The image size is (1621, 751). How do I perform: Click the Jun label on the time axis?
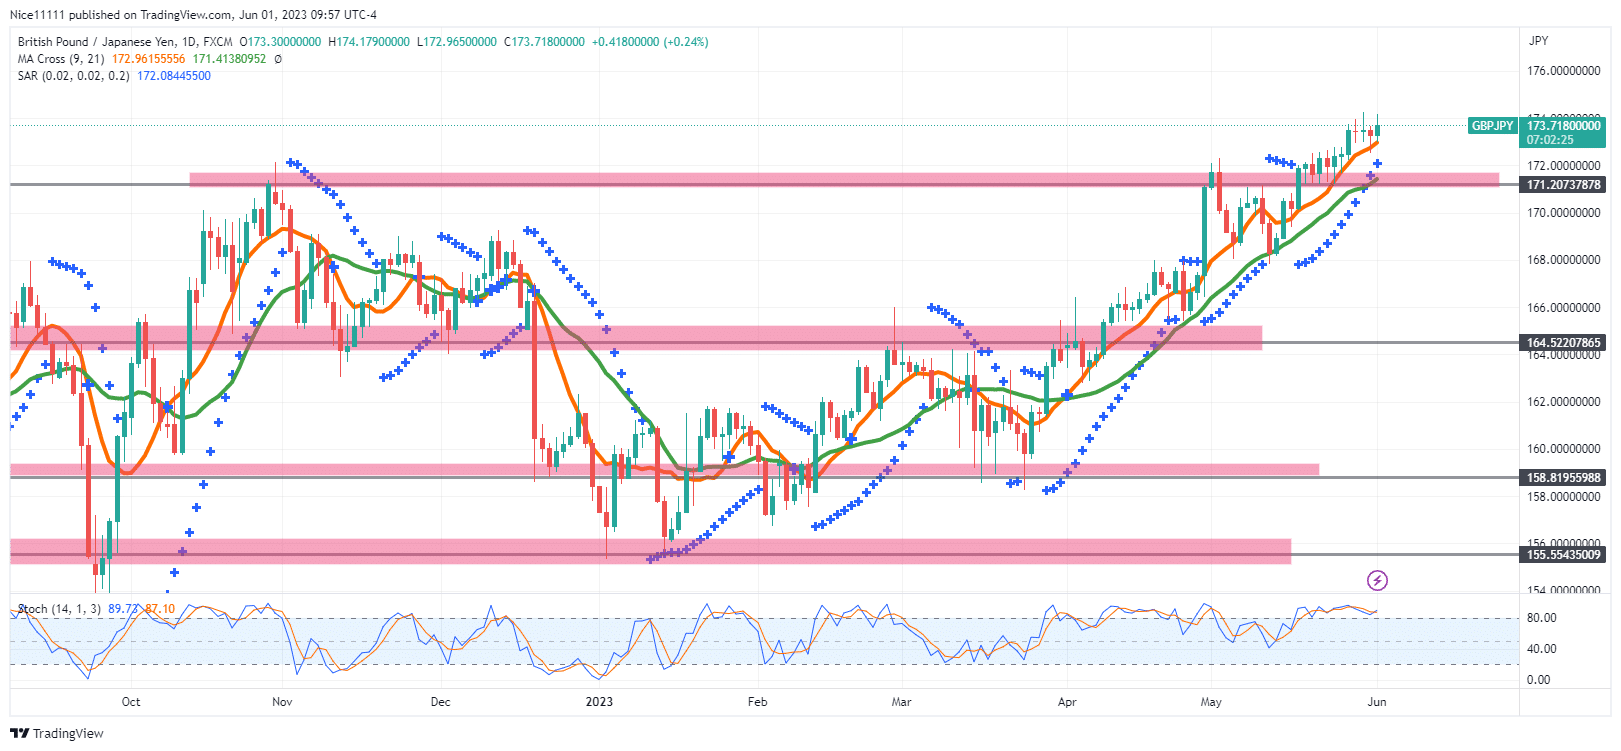pos(1377,702)
